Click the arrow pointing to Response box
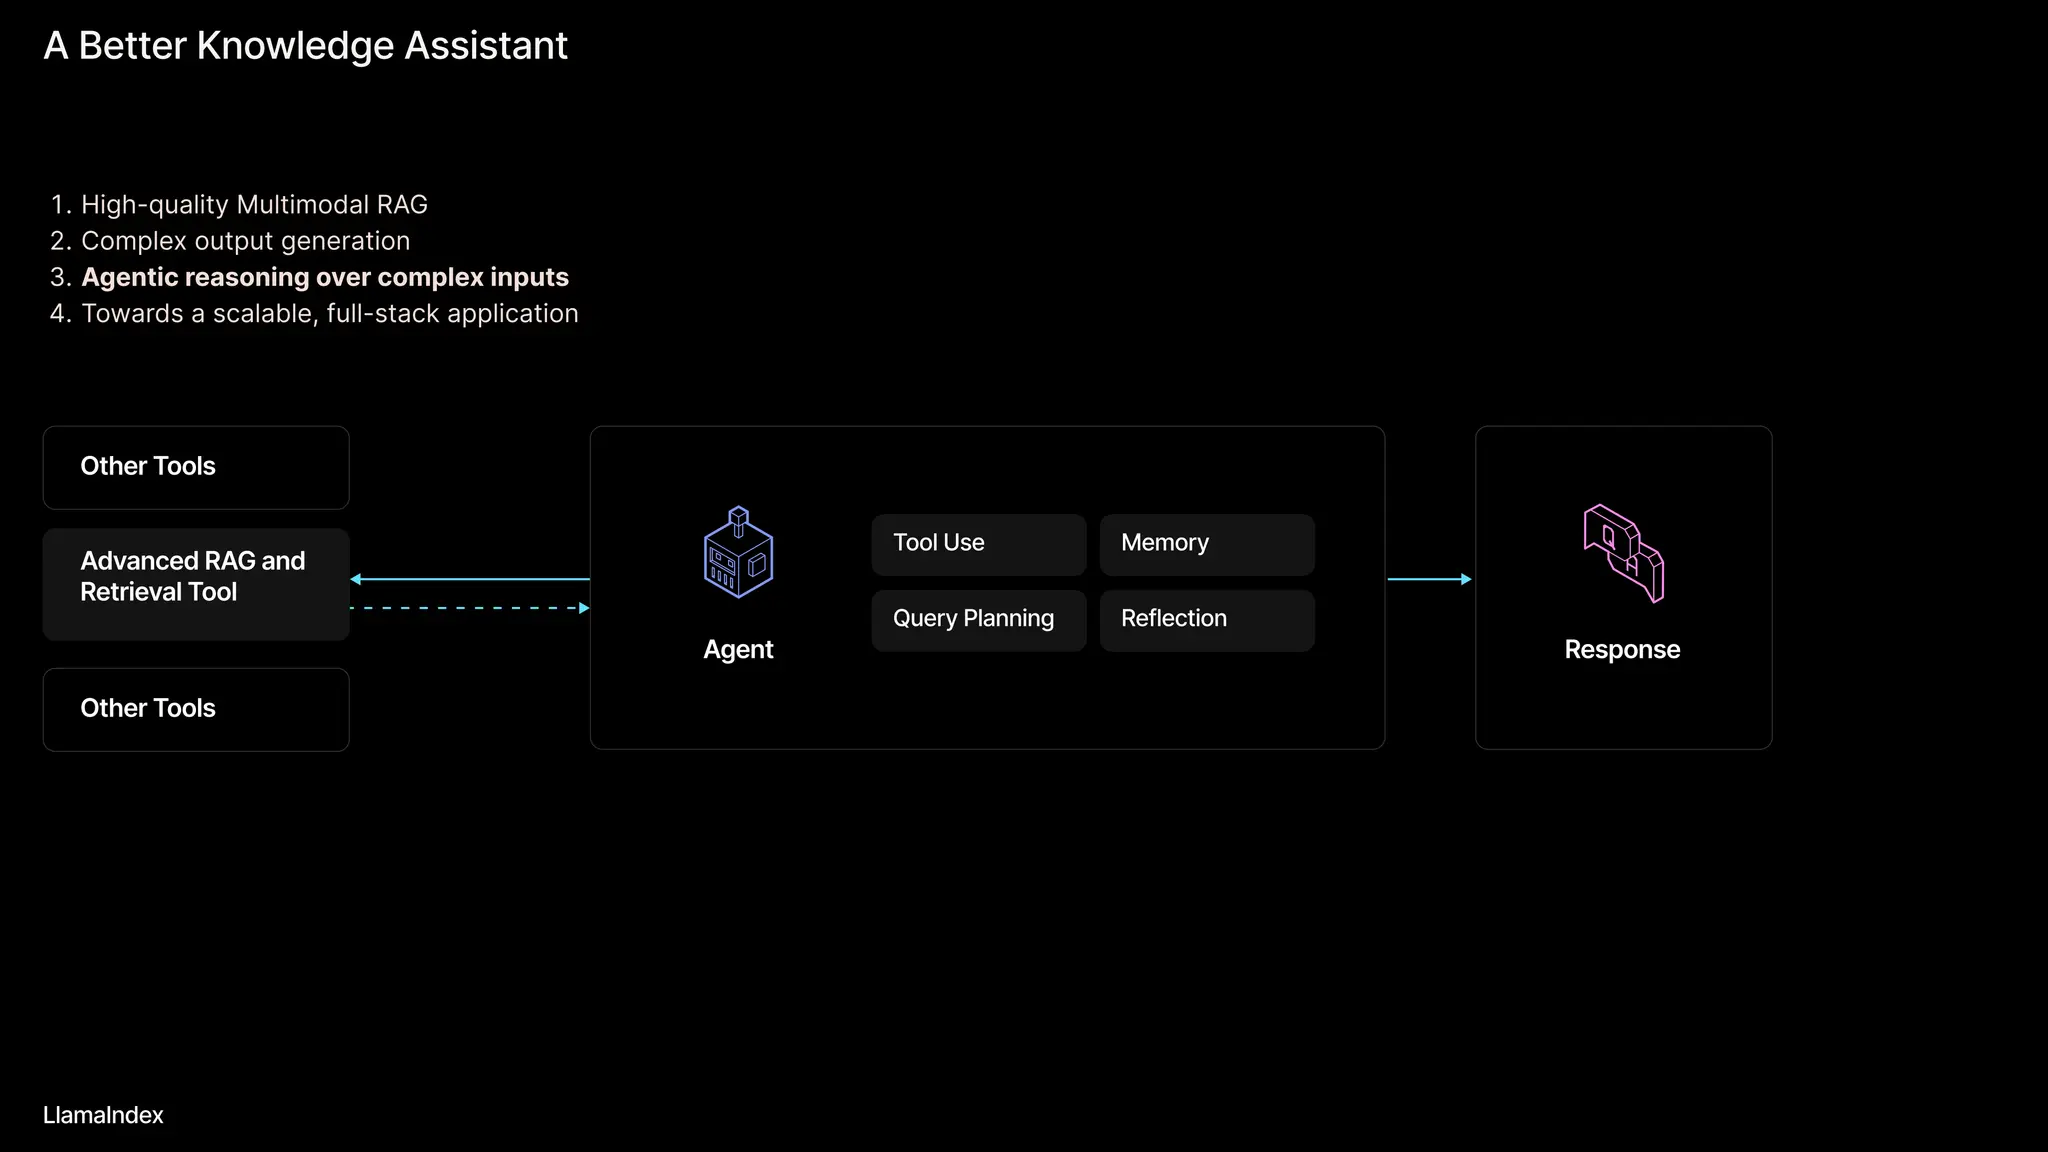This screenshot has height=1152, width=2048. [1429, 579]
